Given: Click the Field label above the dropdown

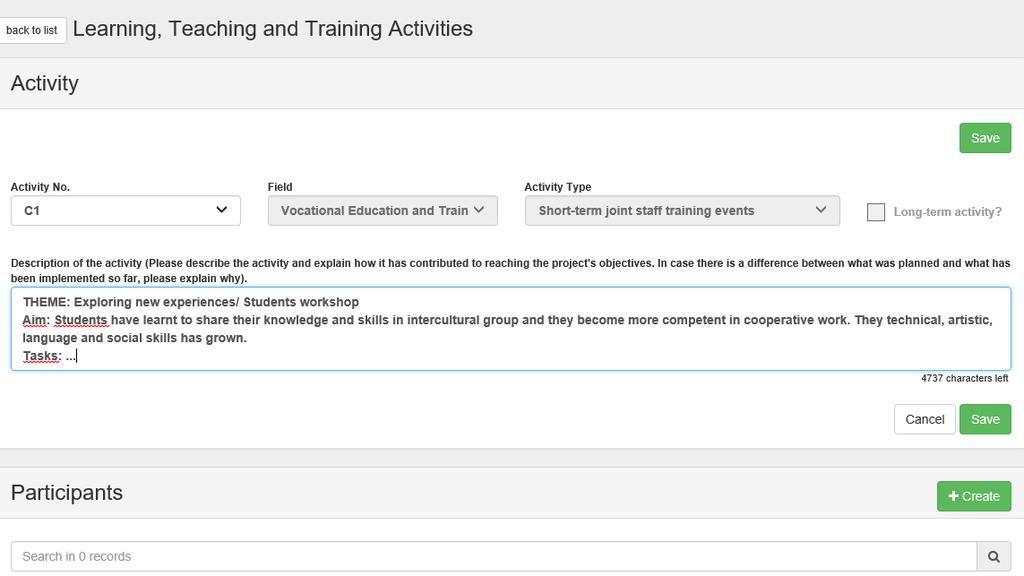Looking at the screenshot, I should [x=280, y=187].
